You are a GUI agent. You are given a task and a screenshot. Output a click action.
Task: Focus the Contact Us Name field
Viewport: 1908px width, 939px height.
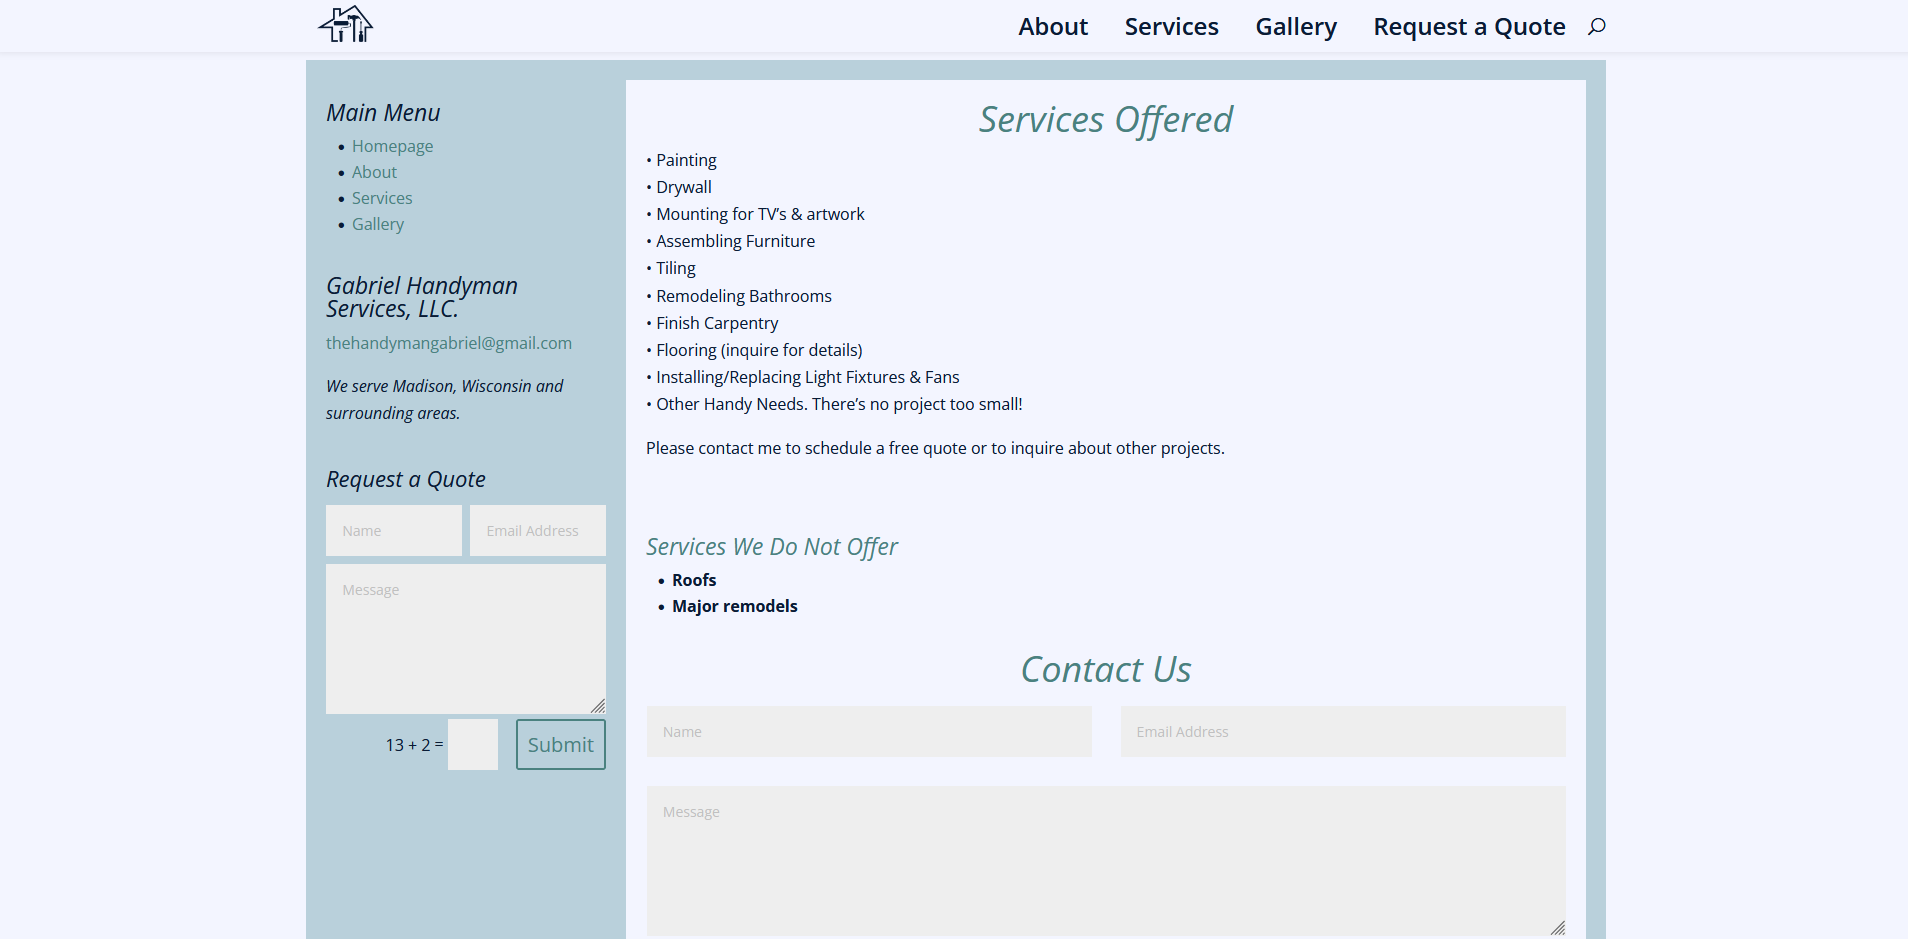pyautogui.click(x=869, y=732)
